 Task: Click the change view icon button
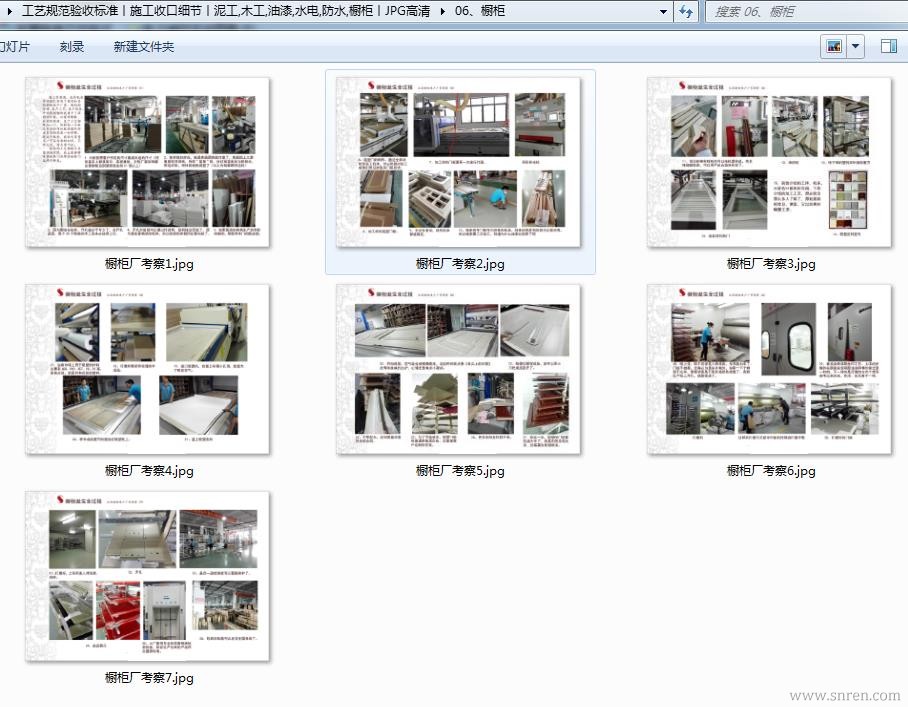coord(832,47)
